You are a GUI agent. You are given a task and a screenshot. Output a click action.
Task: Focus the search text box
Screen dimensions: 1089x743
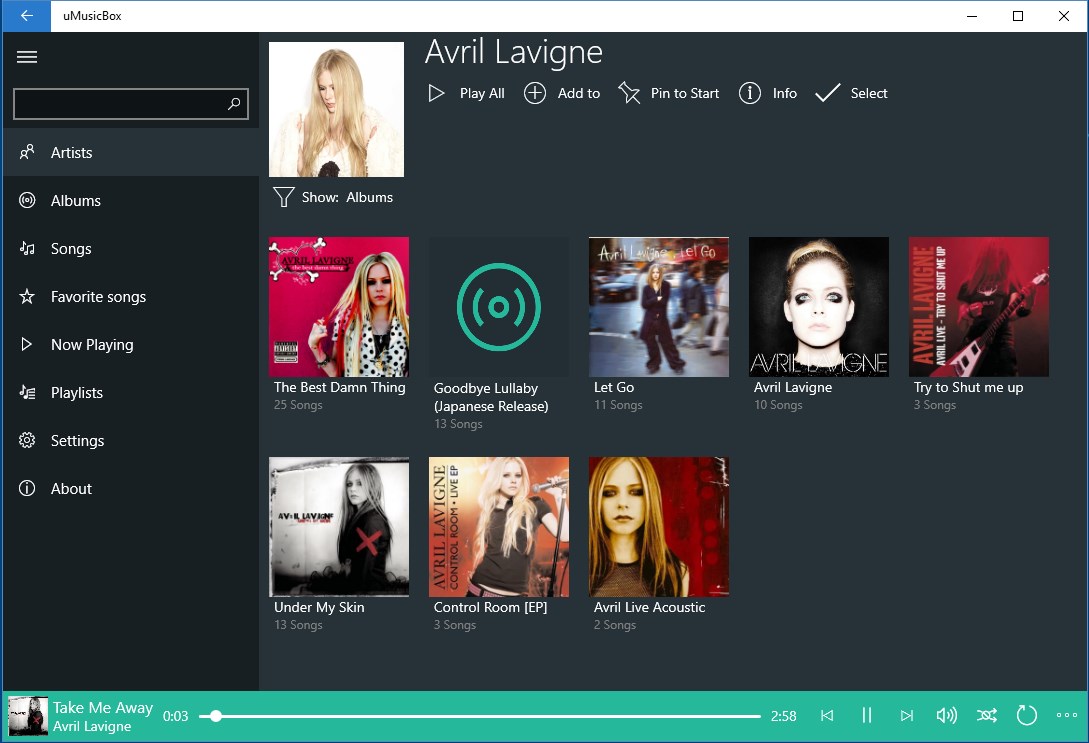pyautogui.click(x=131, y=103)
